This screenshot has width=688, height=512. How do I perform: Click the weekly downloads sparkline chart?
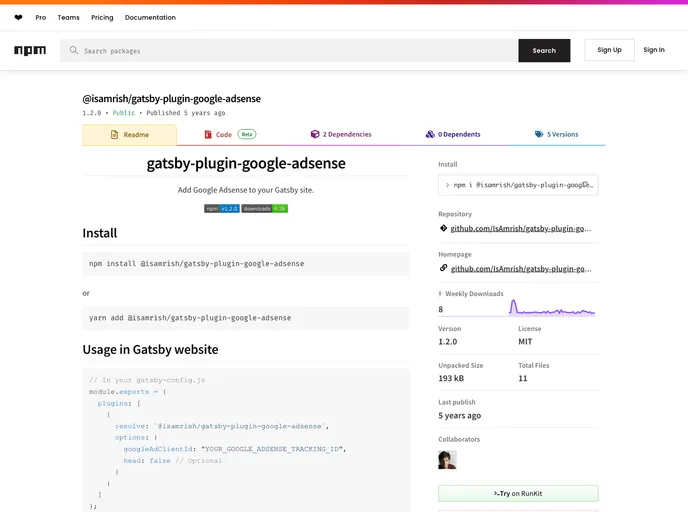(x=552, y=307)
